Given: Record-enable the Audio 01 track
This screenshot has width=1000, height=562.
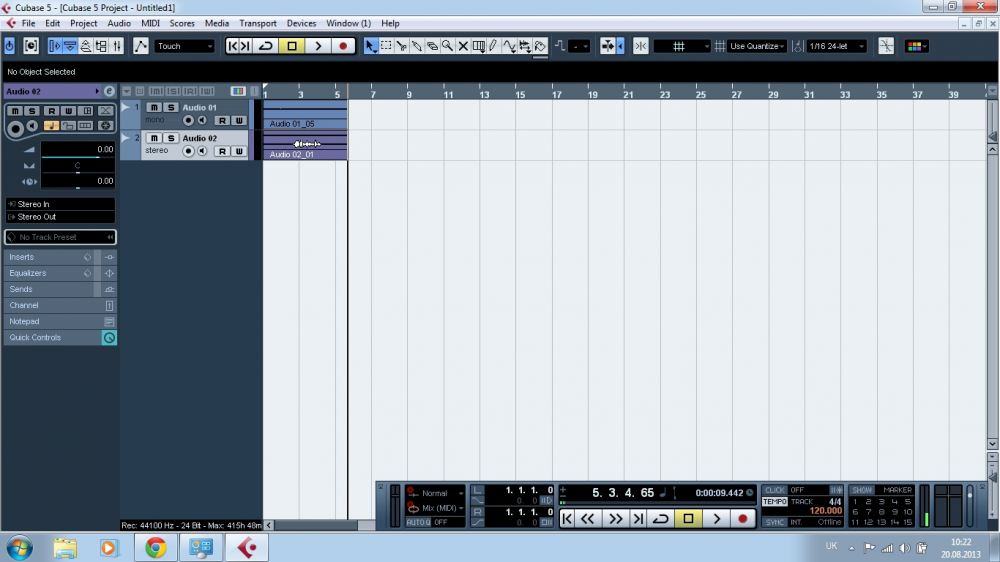Looking at the screenshot, I should [188, 120].
